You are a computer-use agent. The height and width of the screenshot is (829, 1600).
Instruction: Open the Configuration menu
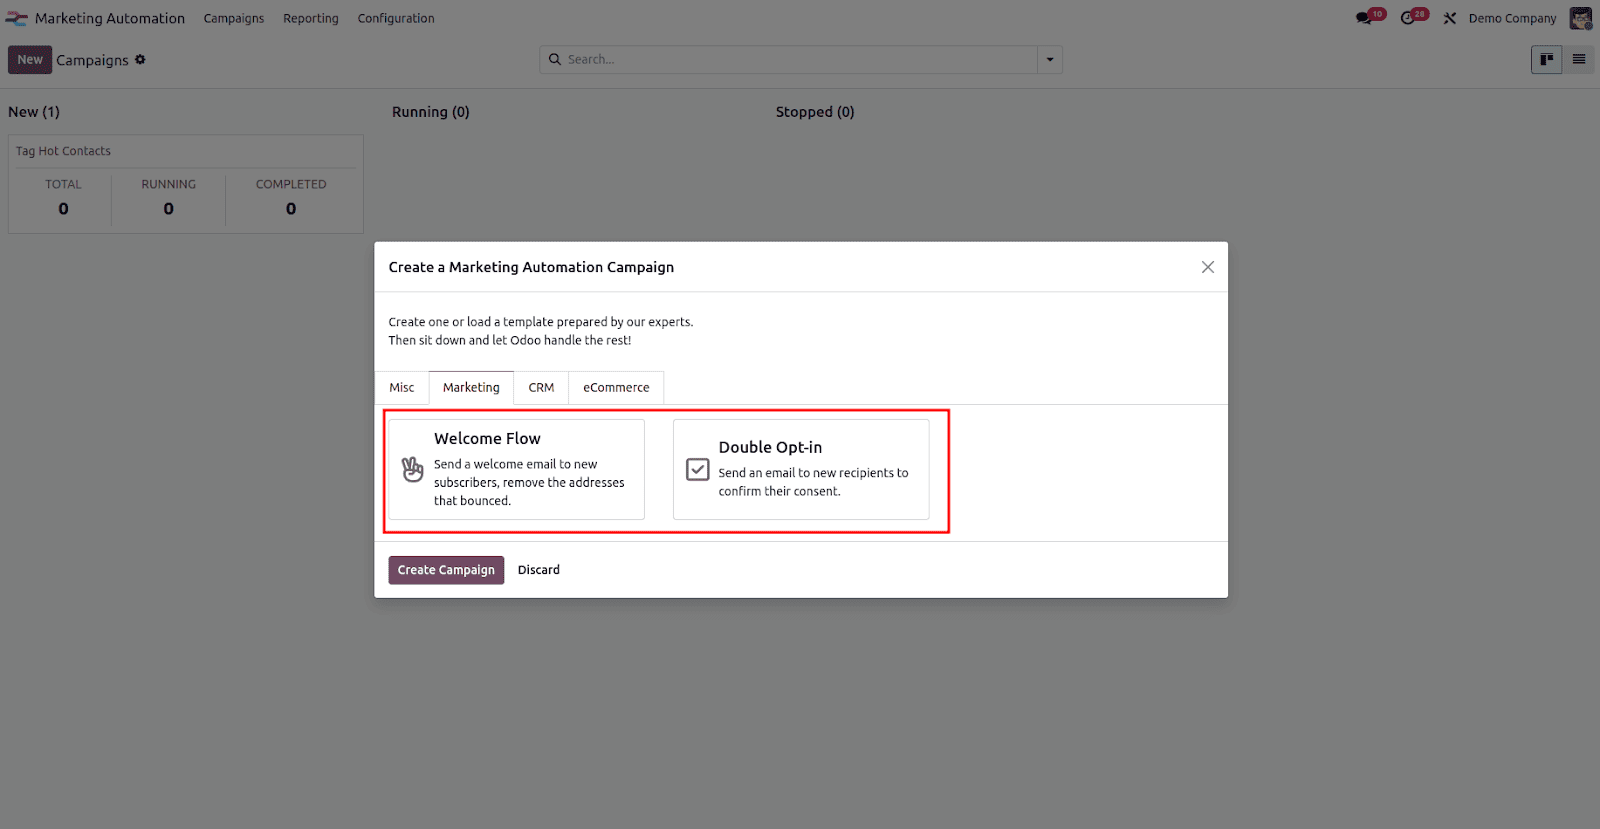[x=396, y=18]
